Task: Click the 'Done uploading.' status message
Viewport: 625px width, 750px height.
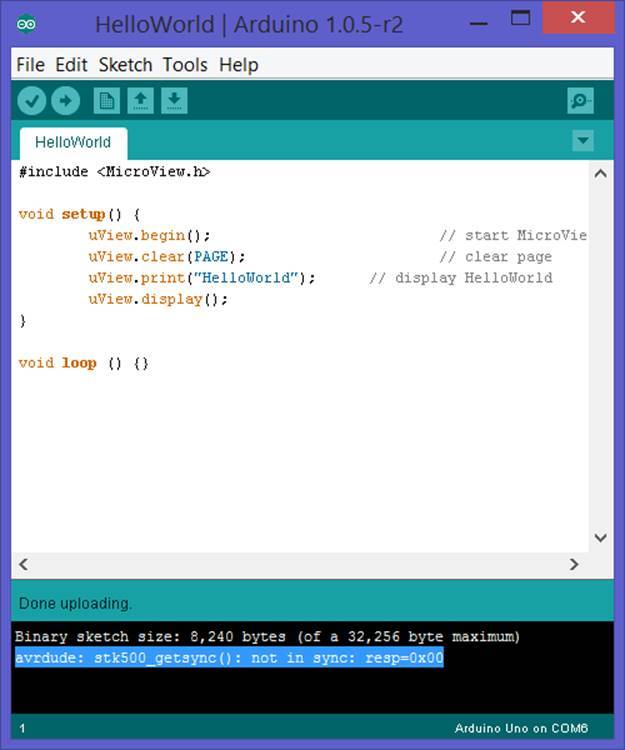Action: tap(75, 604)
